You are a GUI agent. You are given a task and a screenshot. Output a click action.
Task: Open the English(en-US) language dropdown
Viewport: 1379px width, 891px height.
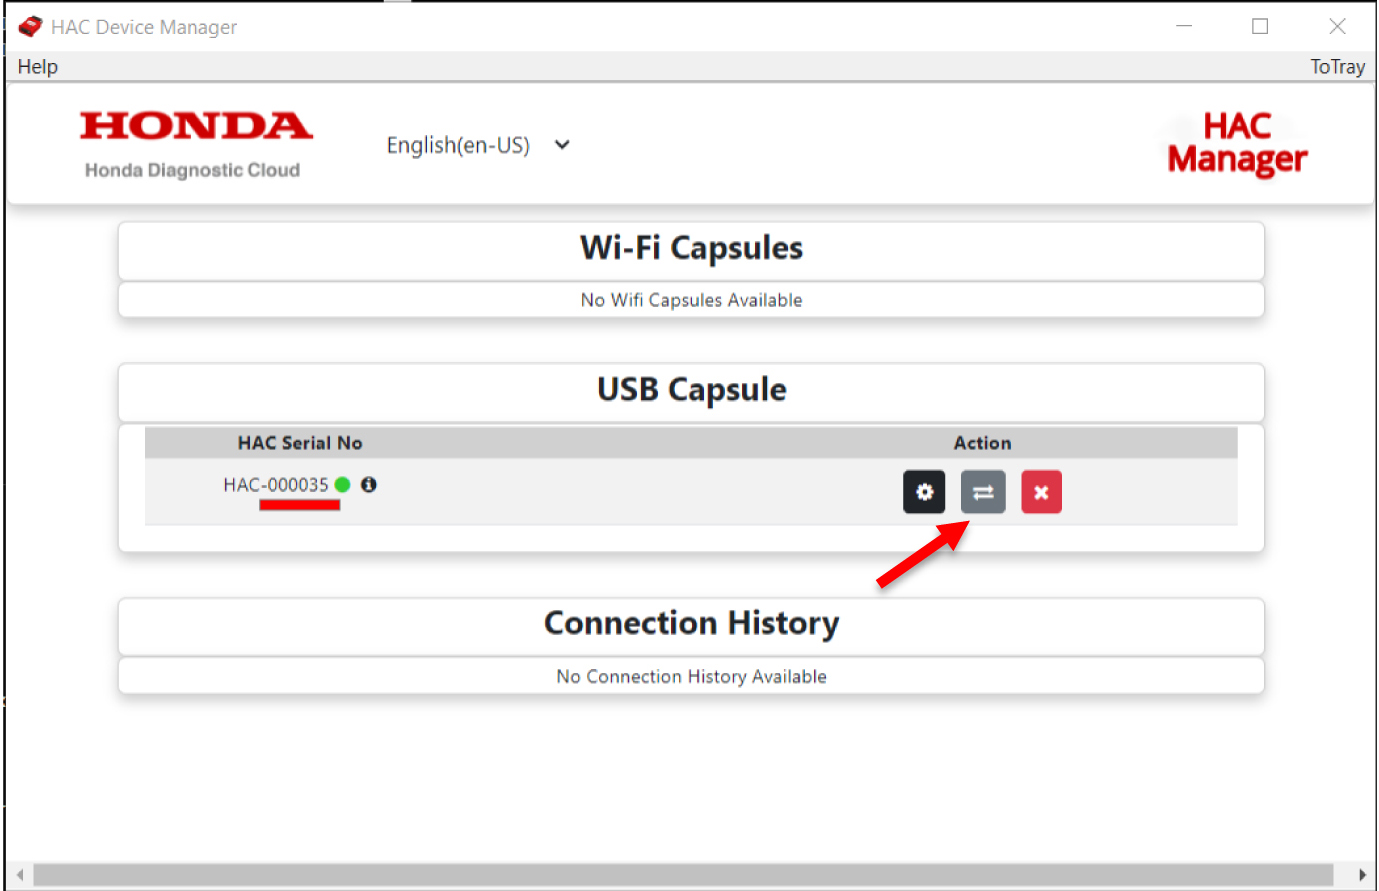point(478,145)
